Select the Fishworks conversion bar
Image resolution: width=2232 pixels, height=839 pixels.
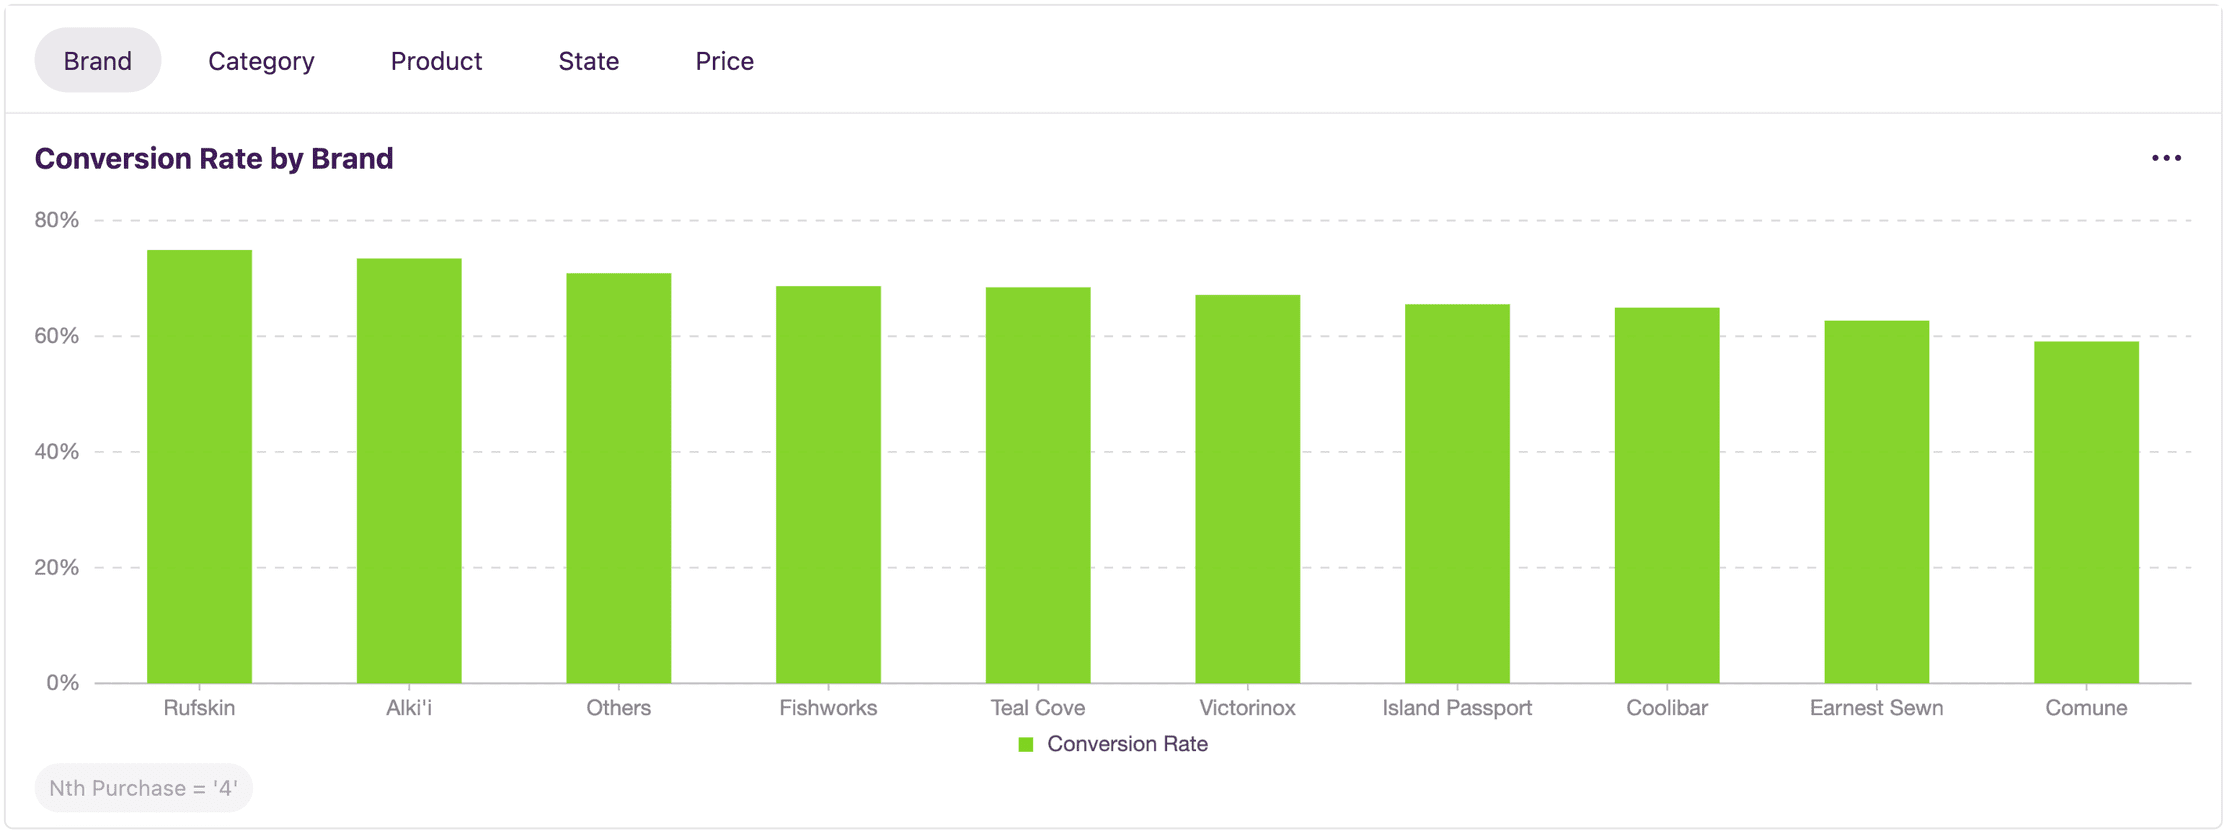(x=828, y=485)
